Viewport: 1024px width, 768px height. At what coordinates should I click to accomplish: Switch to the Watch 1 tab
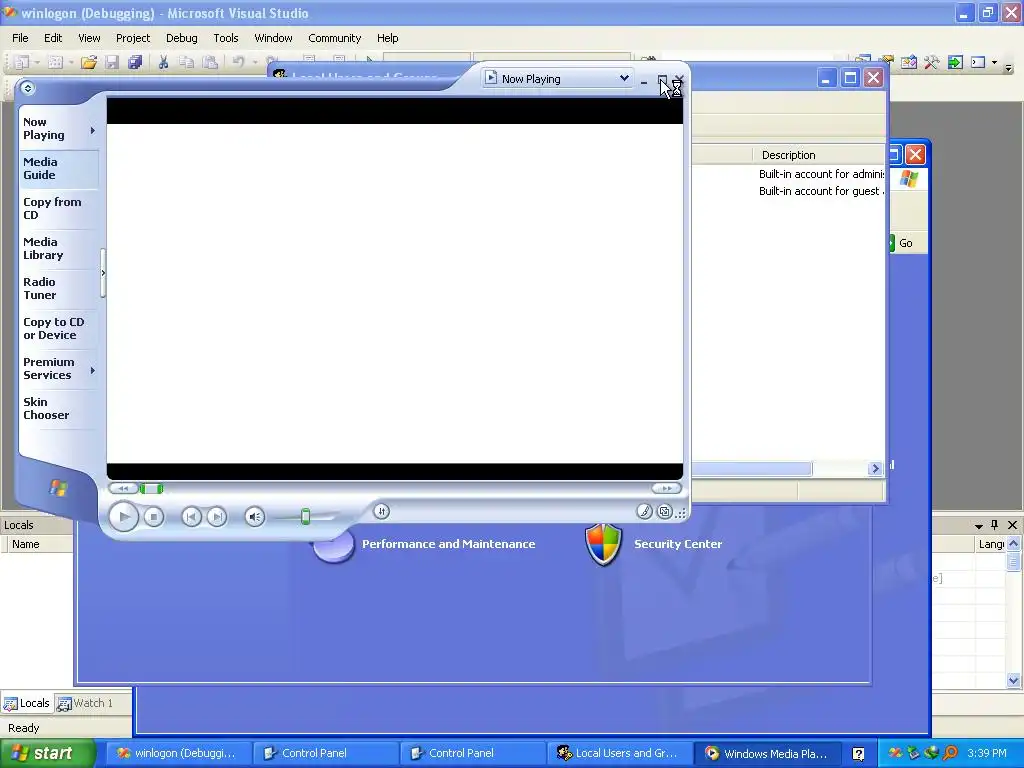click(85, 703)
